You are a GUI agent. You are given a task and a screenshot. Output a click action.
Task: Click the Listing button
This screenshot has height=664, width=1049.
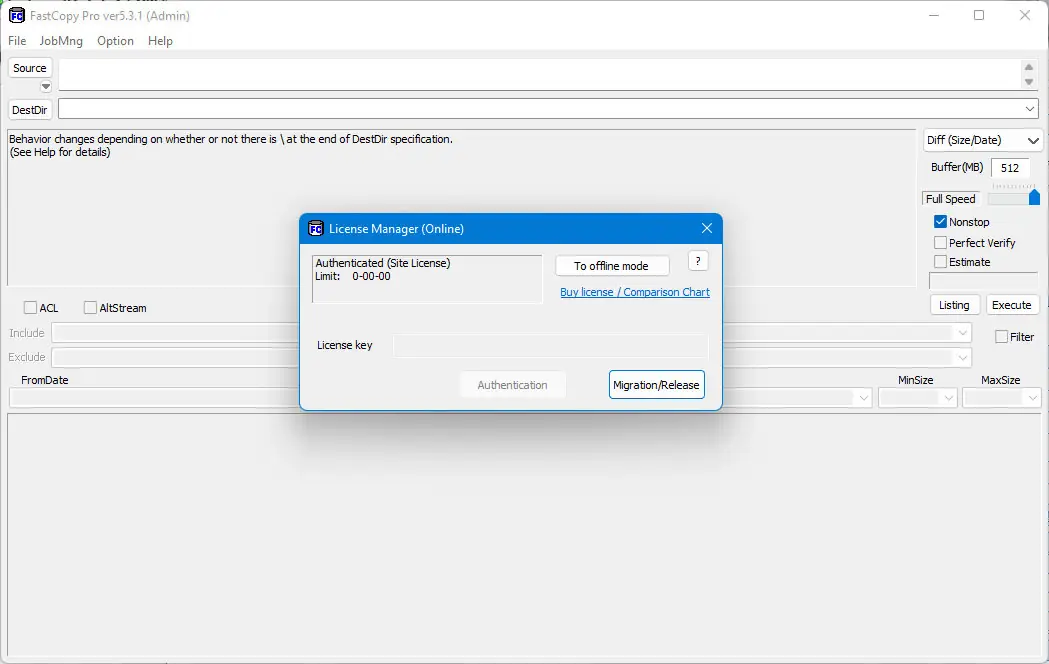[954, 305]
